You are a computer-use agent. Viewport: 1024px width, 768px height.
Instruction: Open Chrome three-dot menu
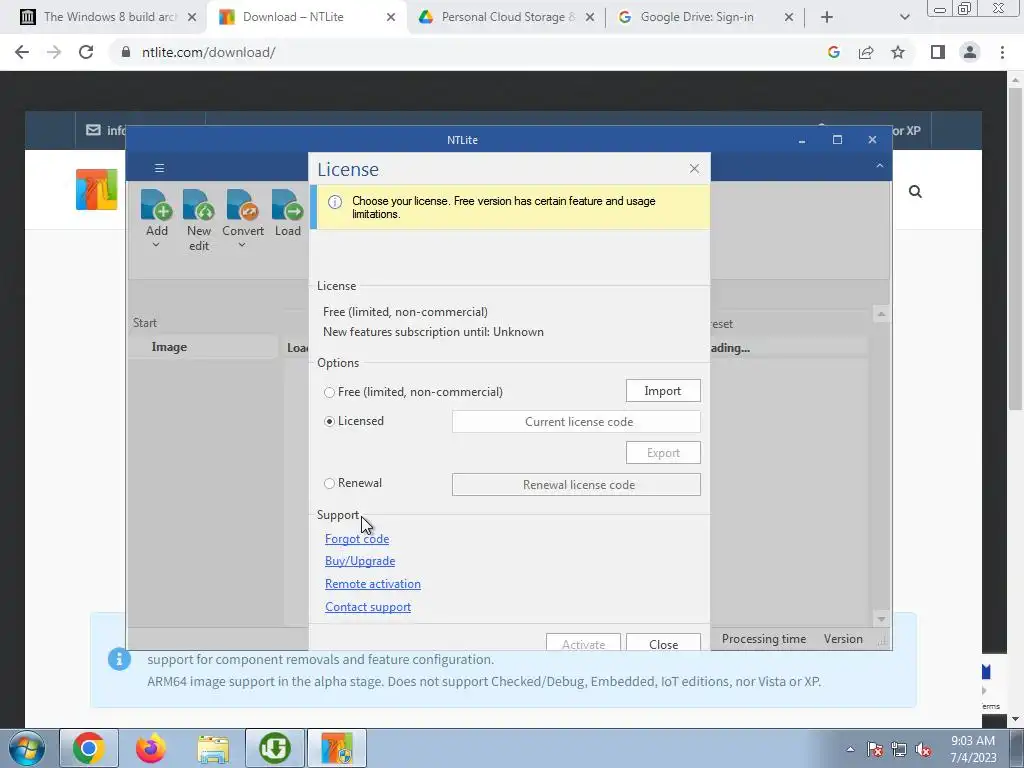pyautogui.click(x=1002, y=52)
